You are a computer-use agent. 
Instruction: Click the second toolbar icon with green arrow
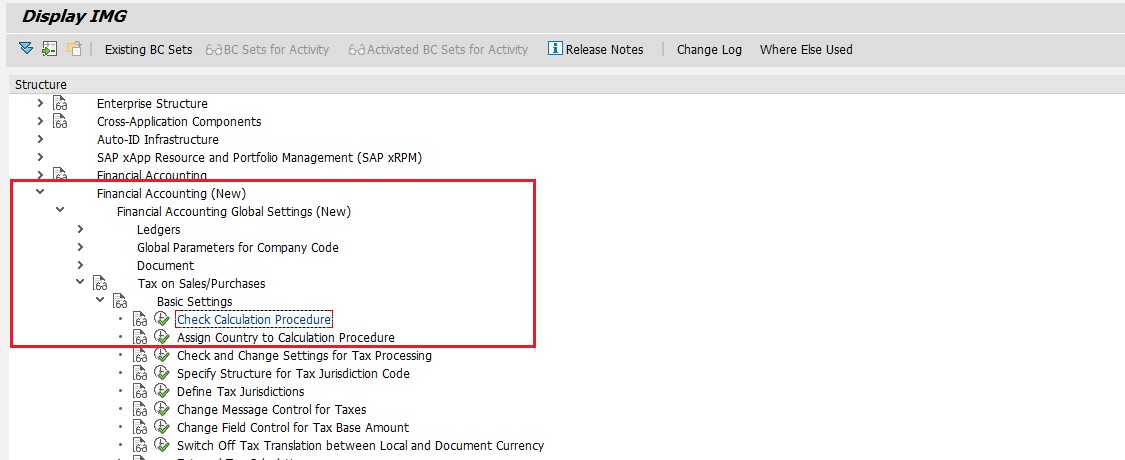pyautogui.click(x=49, y=49)
